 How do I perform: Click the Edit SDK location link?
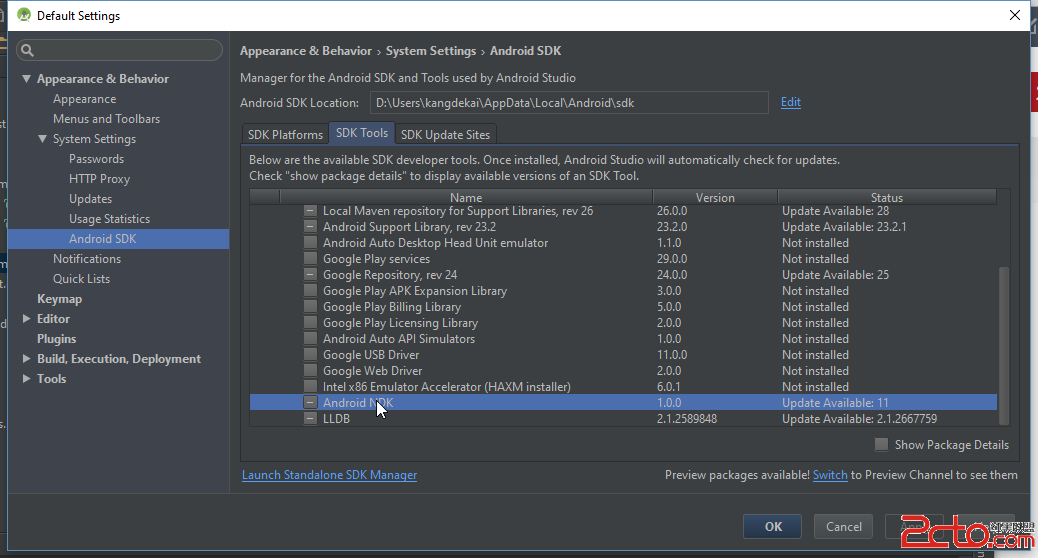[791, 102]
